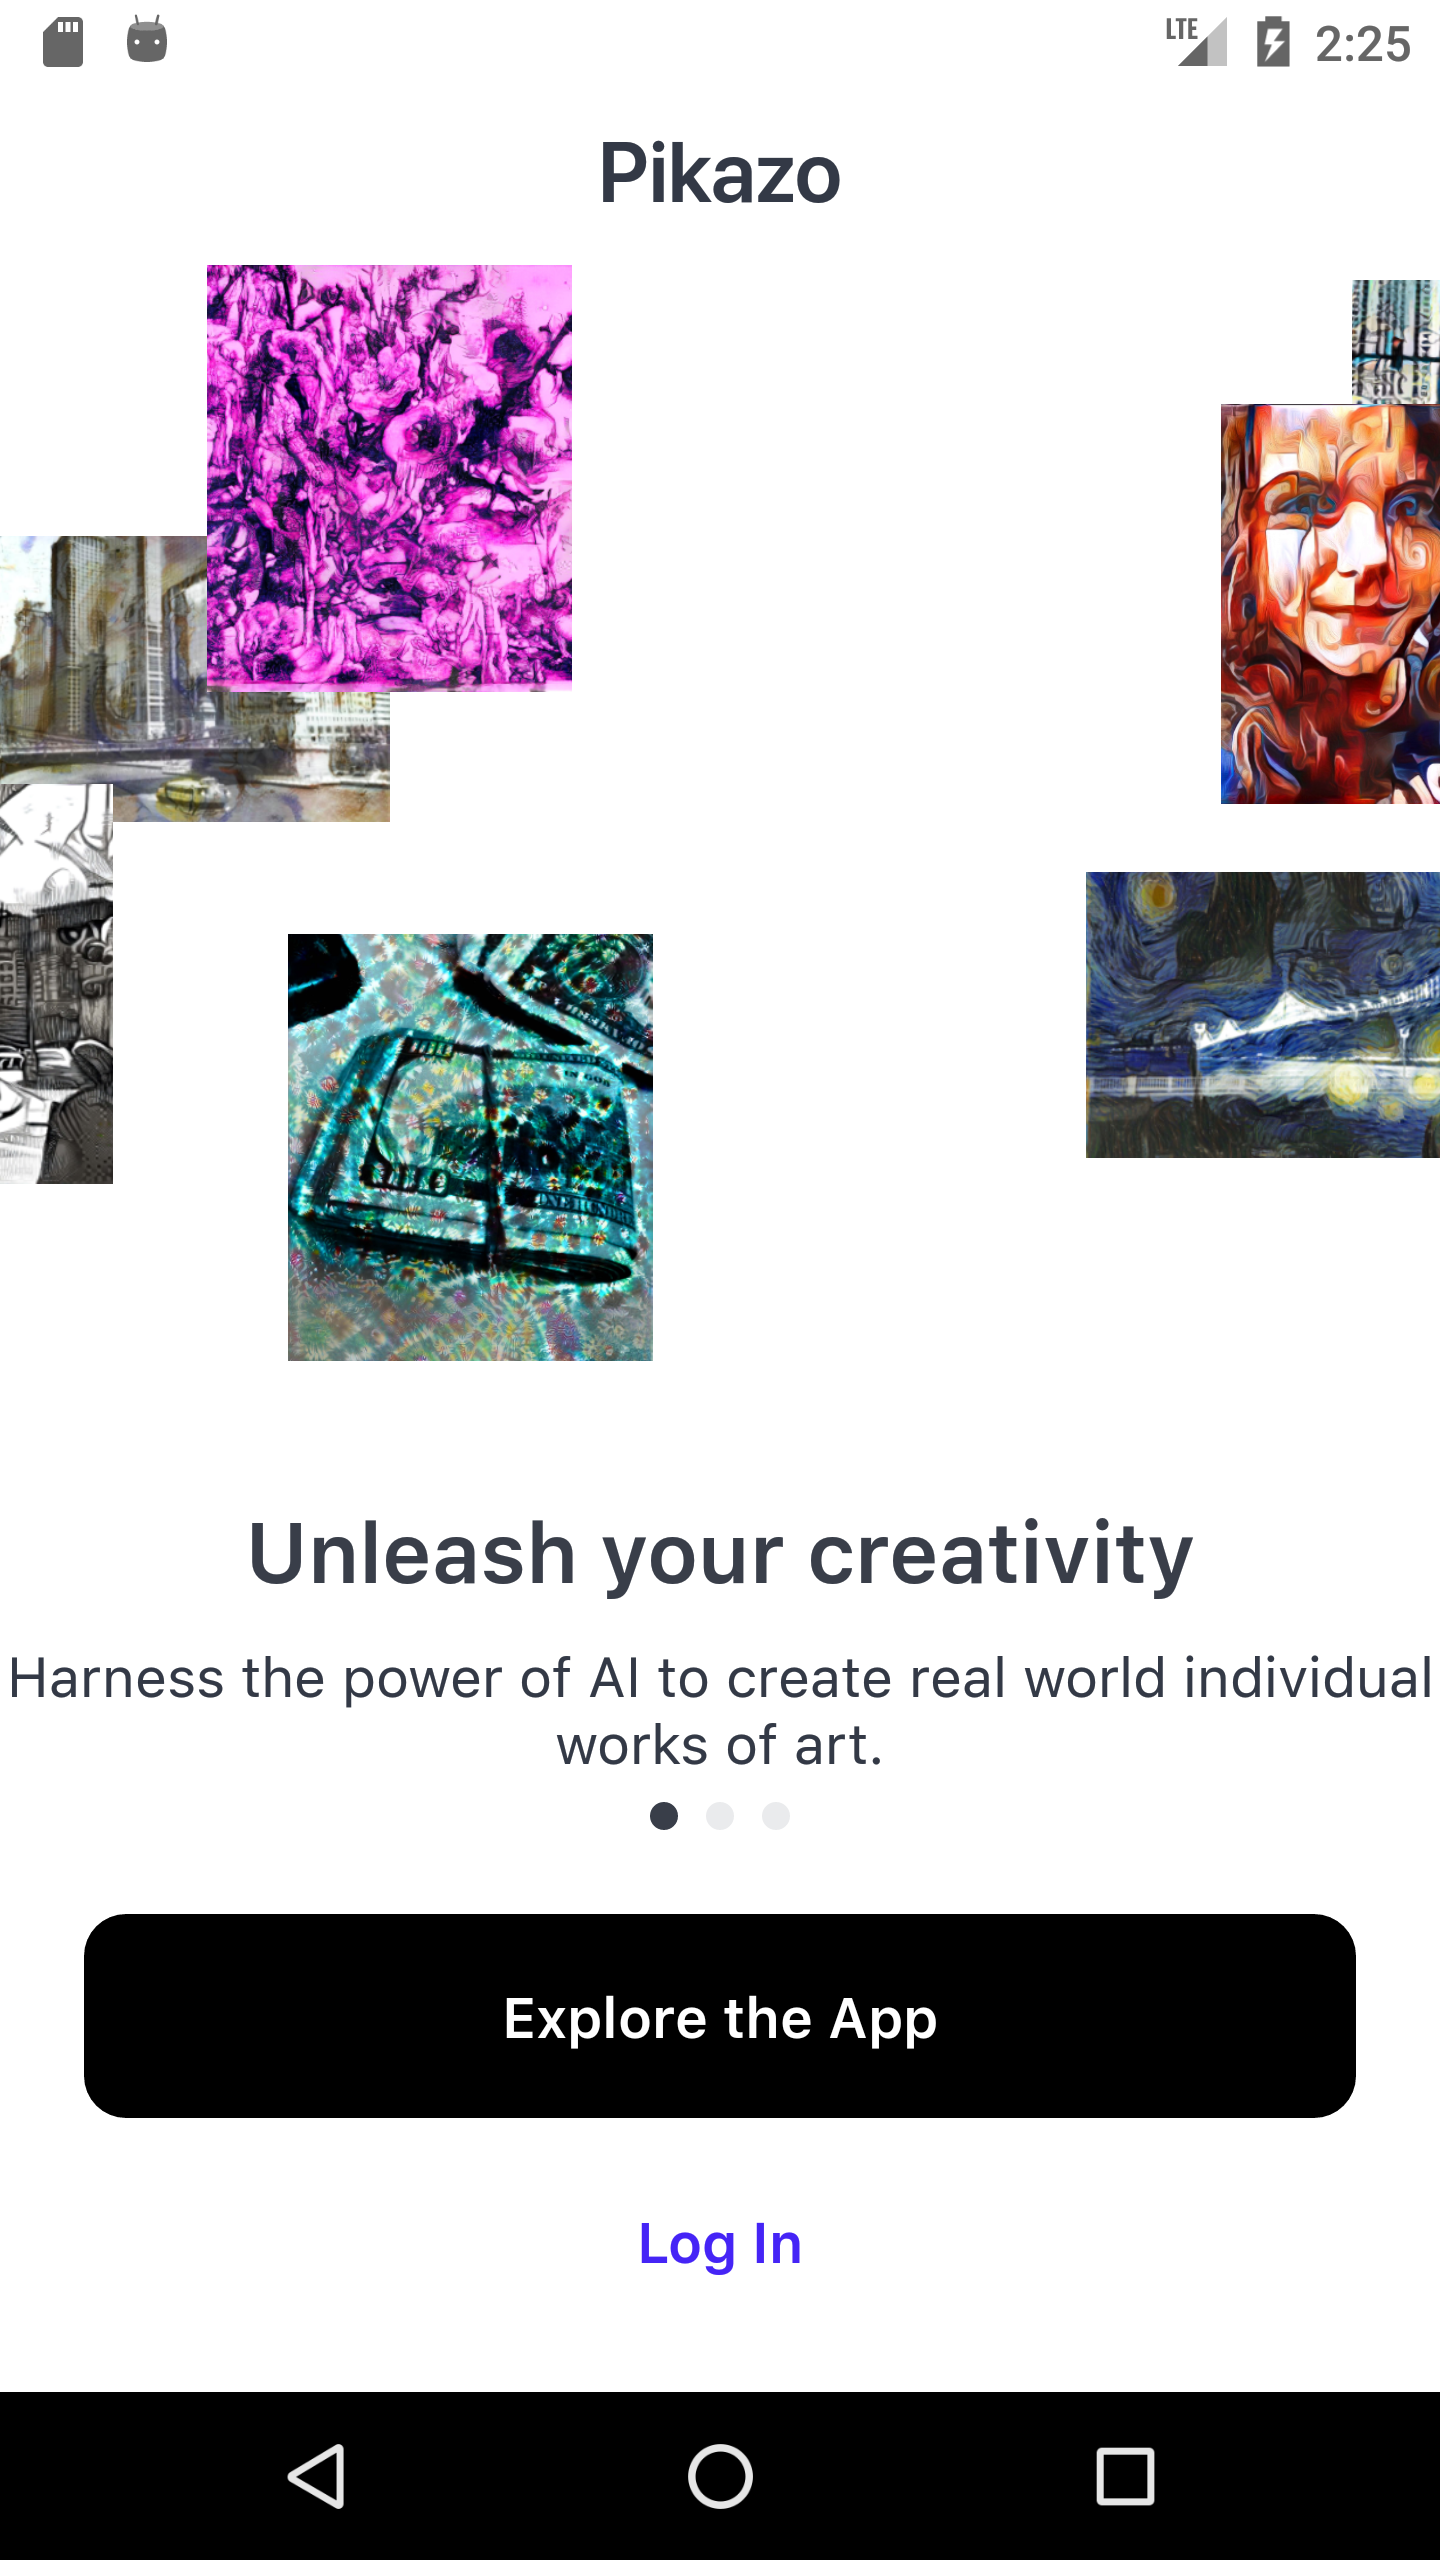The height and width of the screenshot is (2560, 1440).
Task: Open the teal money roll artwork thumbnail
Action: tap(470, 1147)
